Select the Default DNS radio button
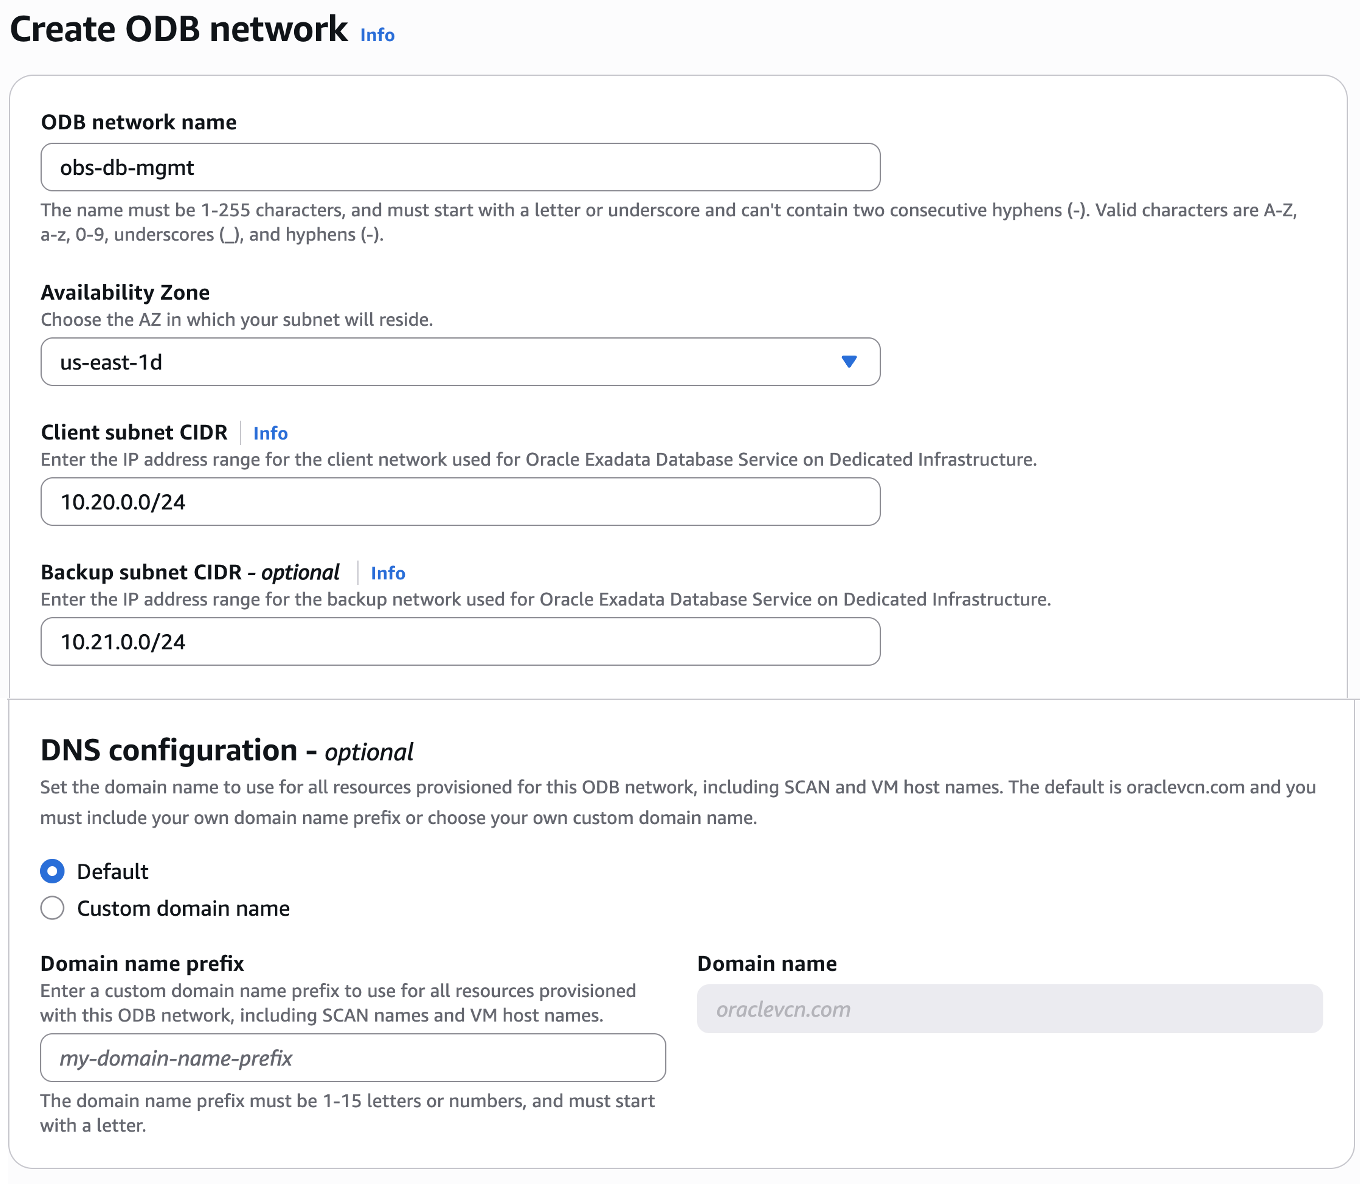The width and height of the screenshot is (1360, 1184). [52, 871]
